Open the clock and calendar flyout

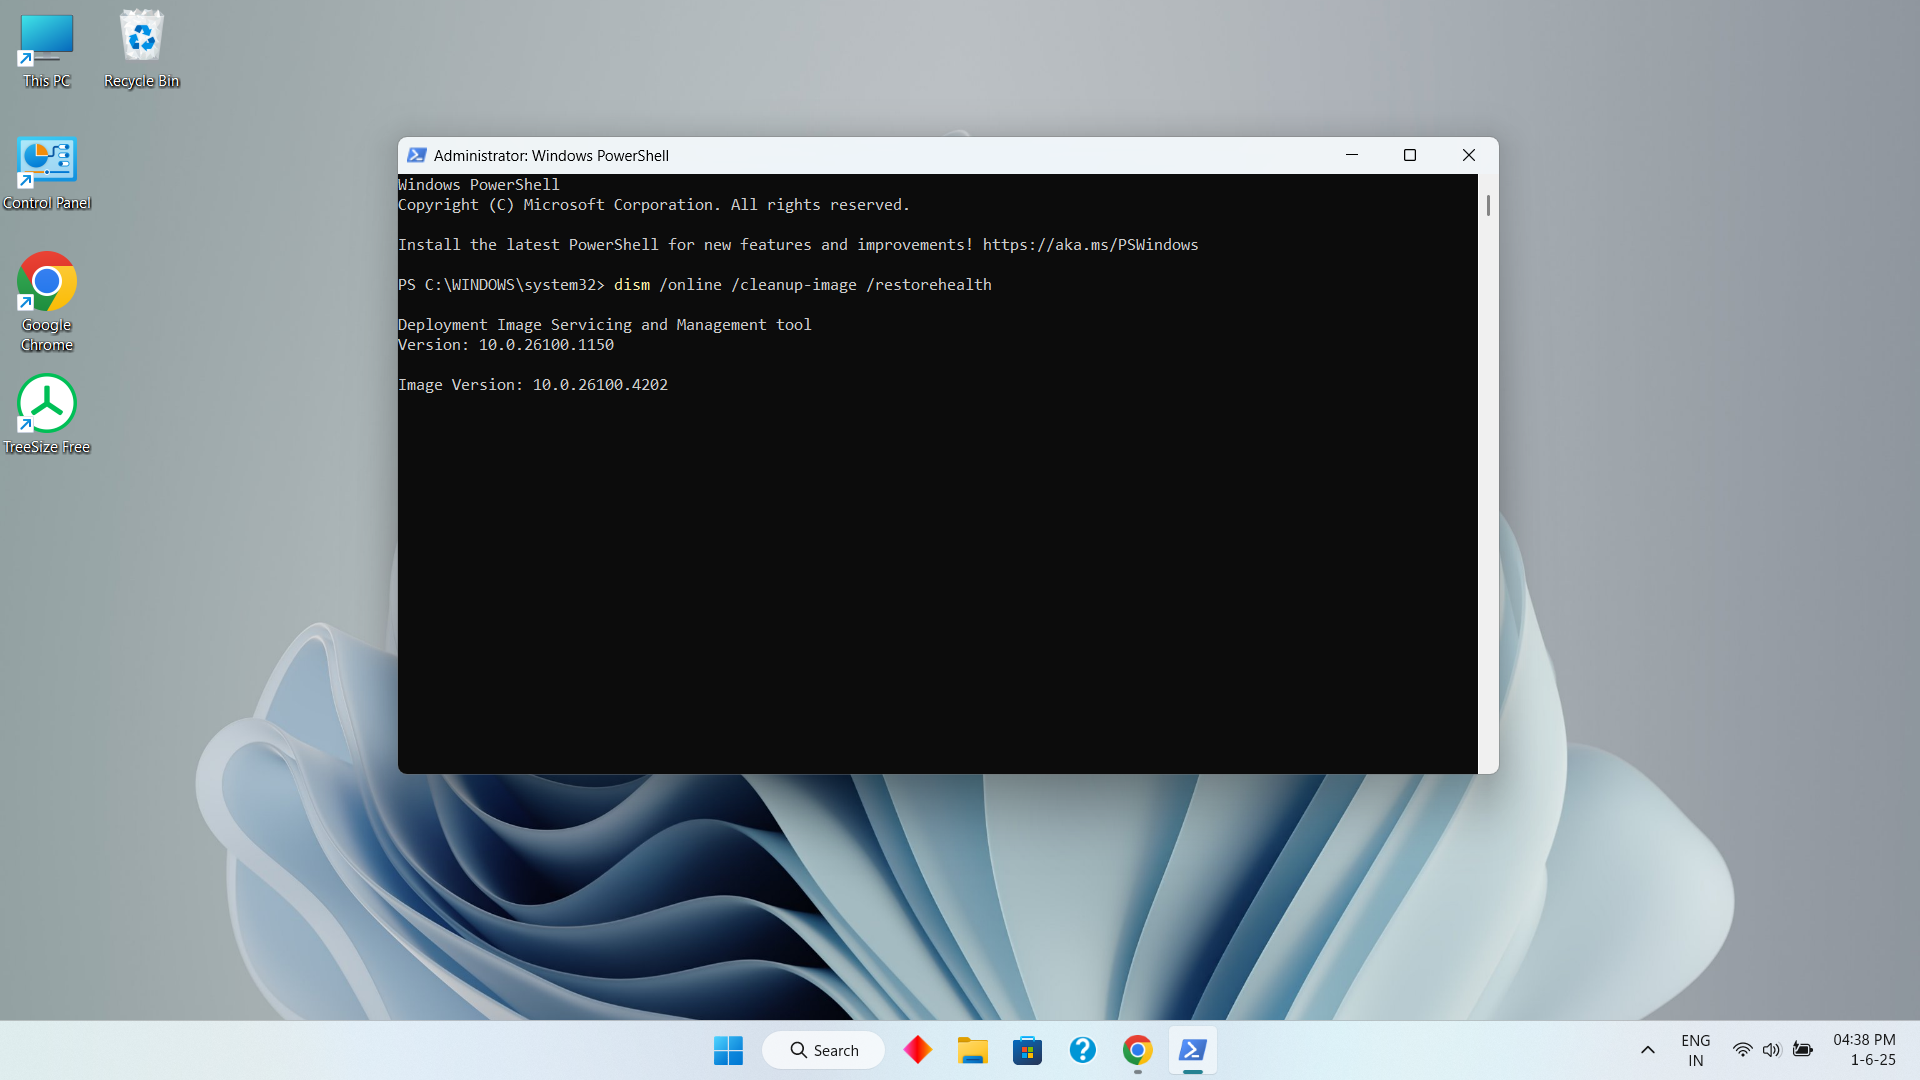pyautogui.click(x=1864, y=1050)
